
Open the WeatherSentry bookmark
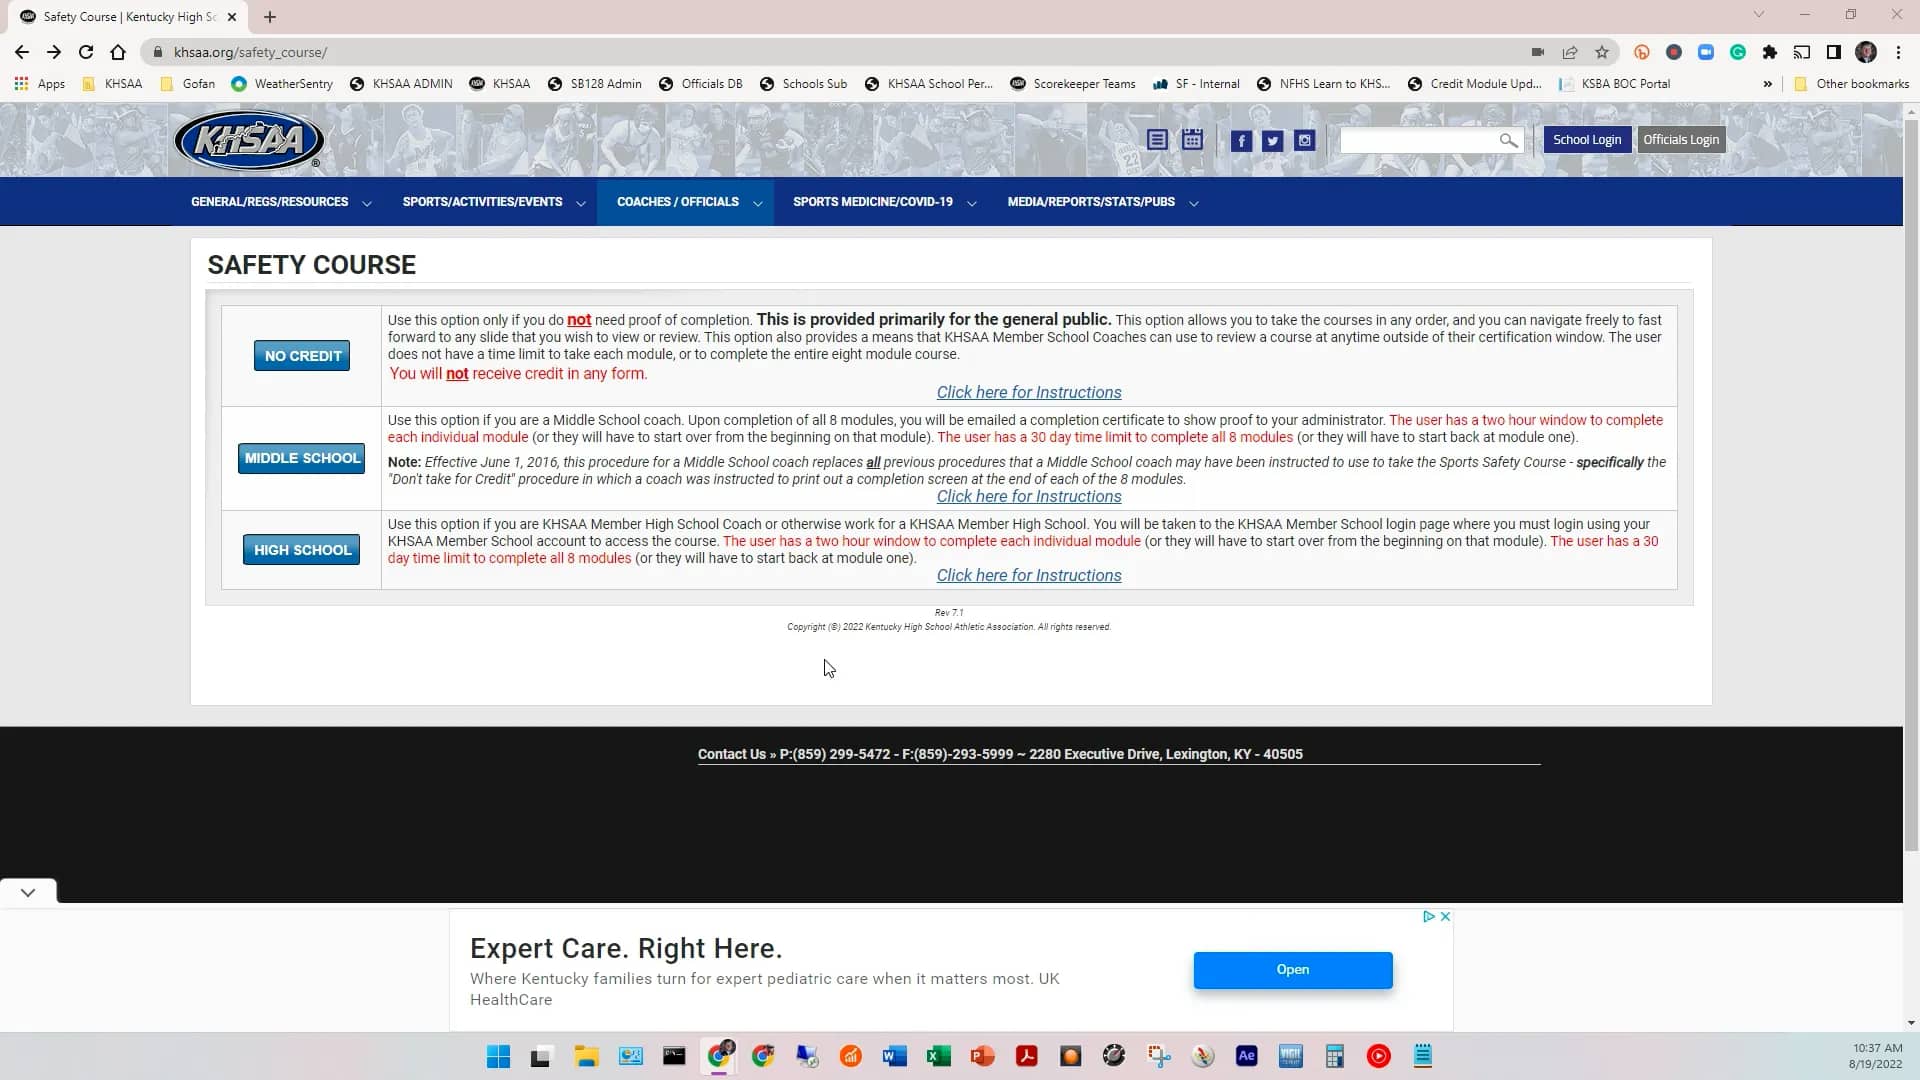(x=282, y=84)
